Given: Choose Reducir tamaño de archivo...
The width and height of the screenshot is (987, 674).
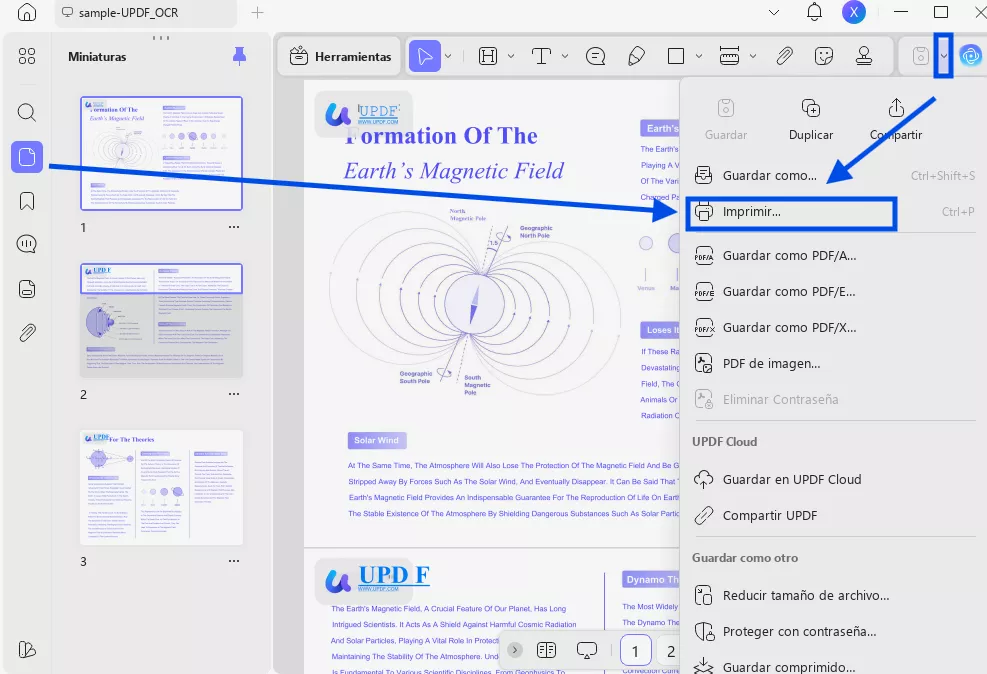Looking at the screenshot, I should pyautogui.click(x=834, y=595).
